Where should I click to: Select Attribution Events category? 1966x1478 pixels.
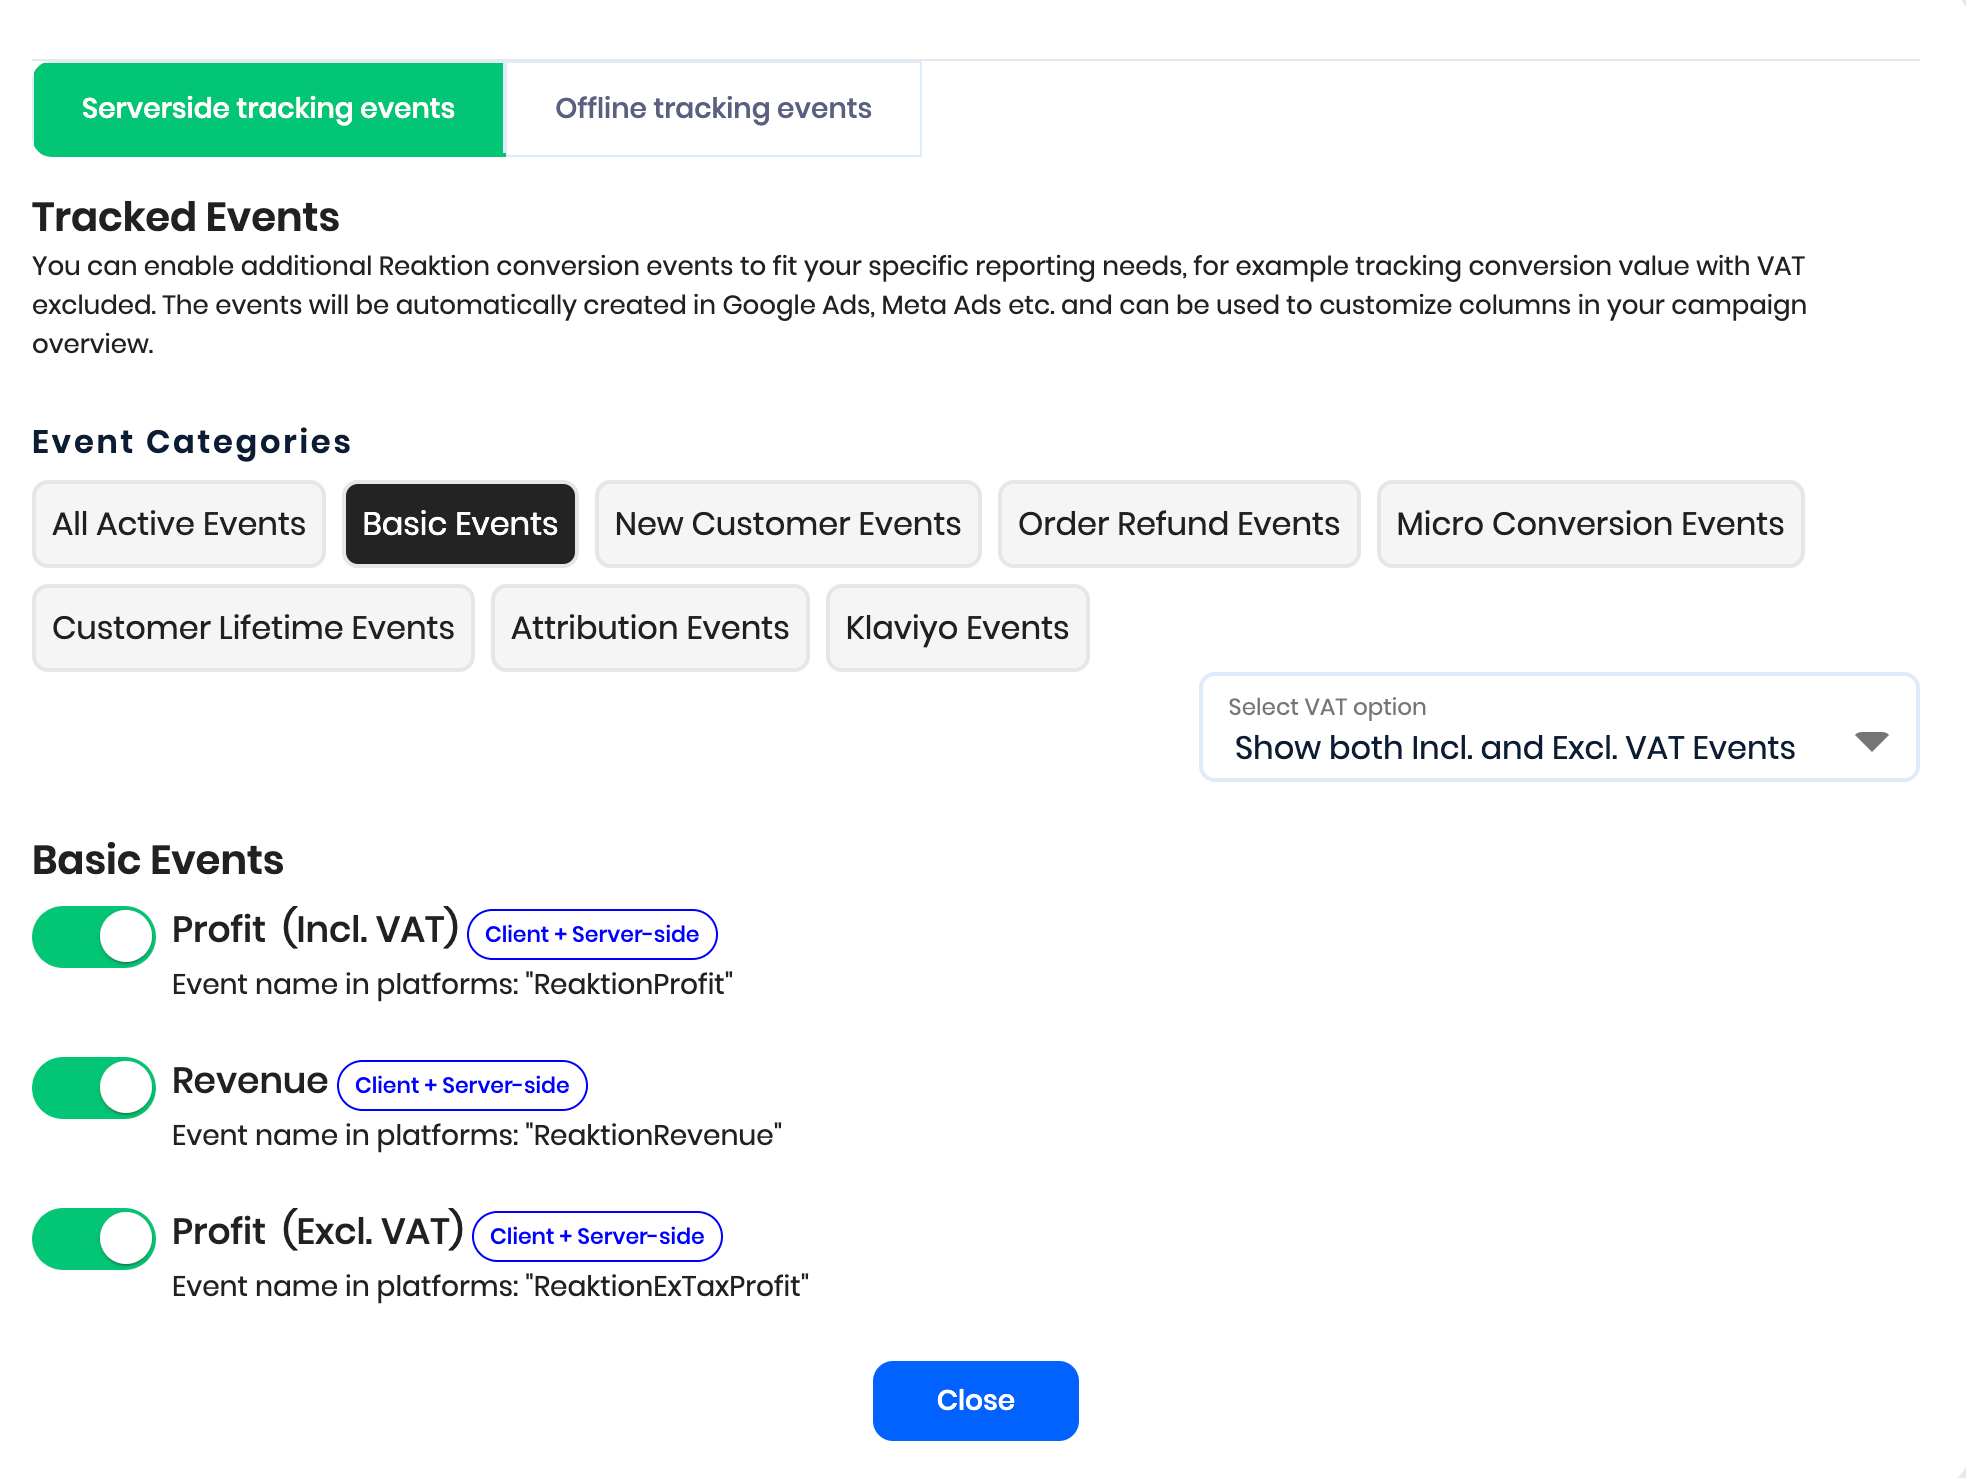point(650,628)
